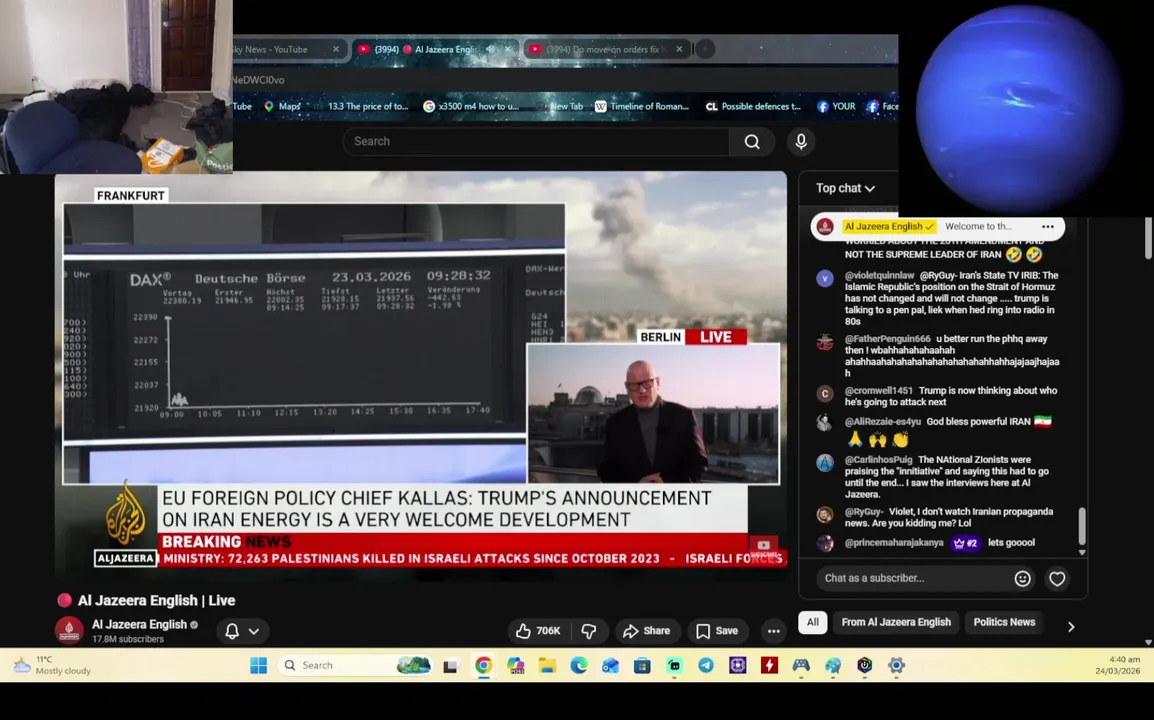Image resolution: width=1154 pixels, height=720 pixels.
Task: Click the YouTube subscribe watermark on the video
Action: (763, 548)
